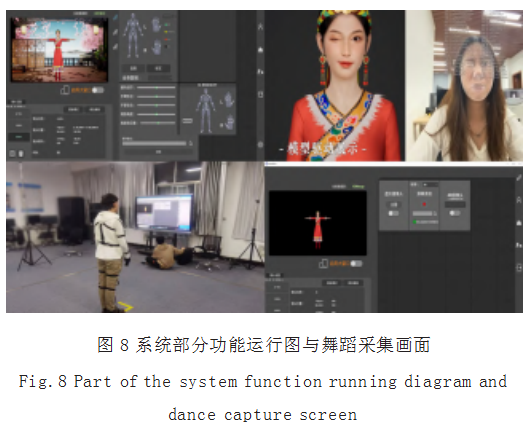Toggle the orange-labeled switch under cherry-blossom preview
The height and width of the screenshot is (429, 532).
pos(97,90)
